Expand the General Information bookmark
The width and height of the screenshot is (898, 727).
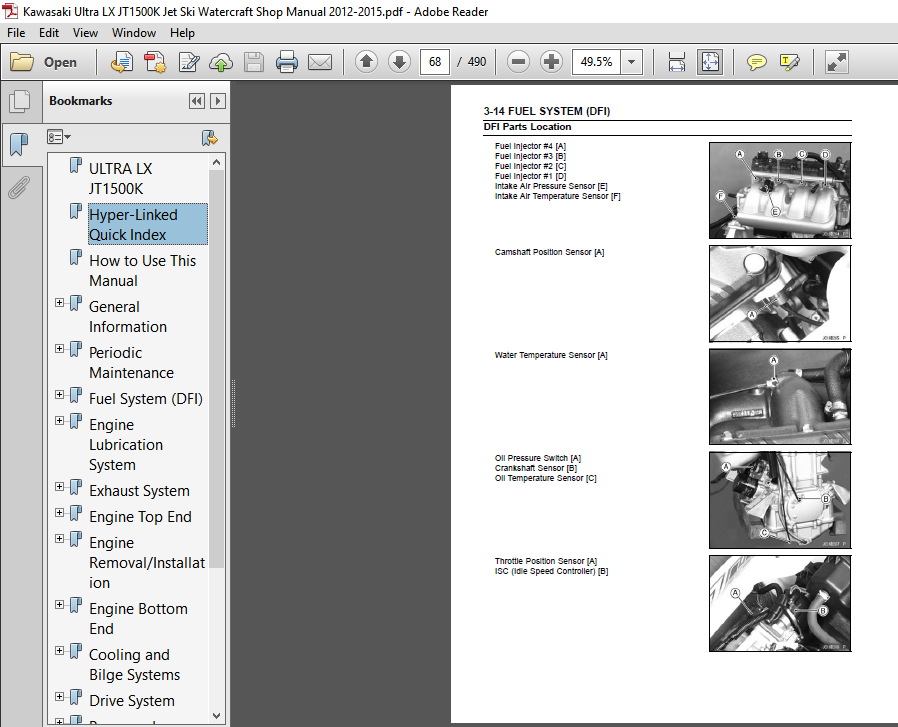60,302
